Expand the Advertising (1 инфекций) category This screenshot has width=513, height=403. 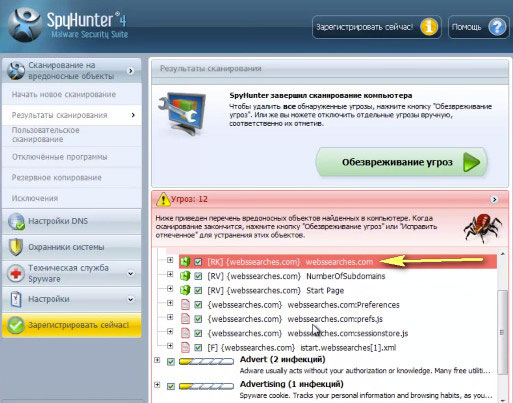[157, 385]
